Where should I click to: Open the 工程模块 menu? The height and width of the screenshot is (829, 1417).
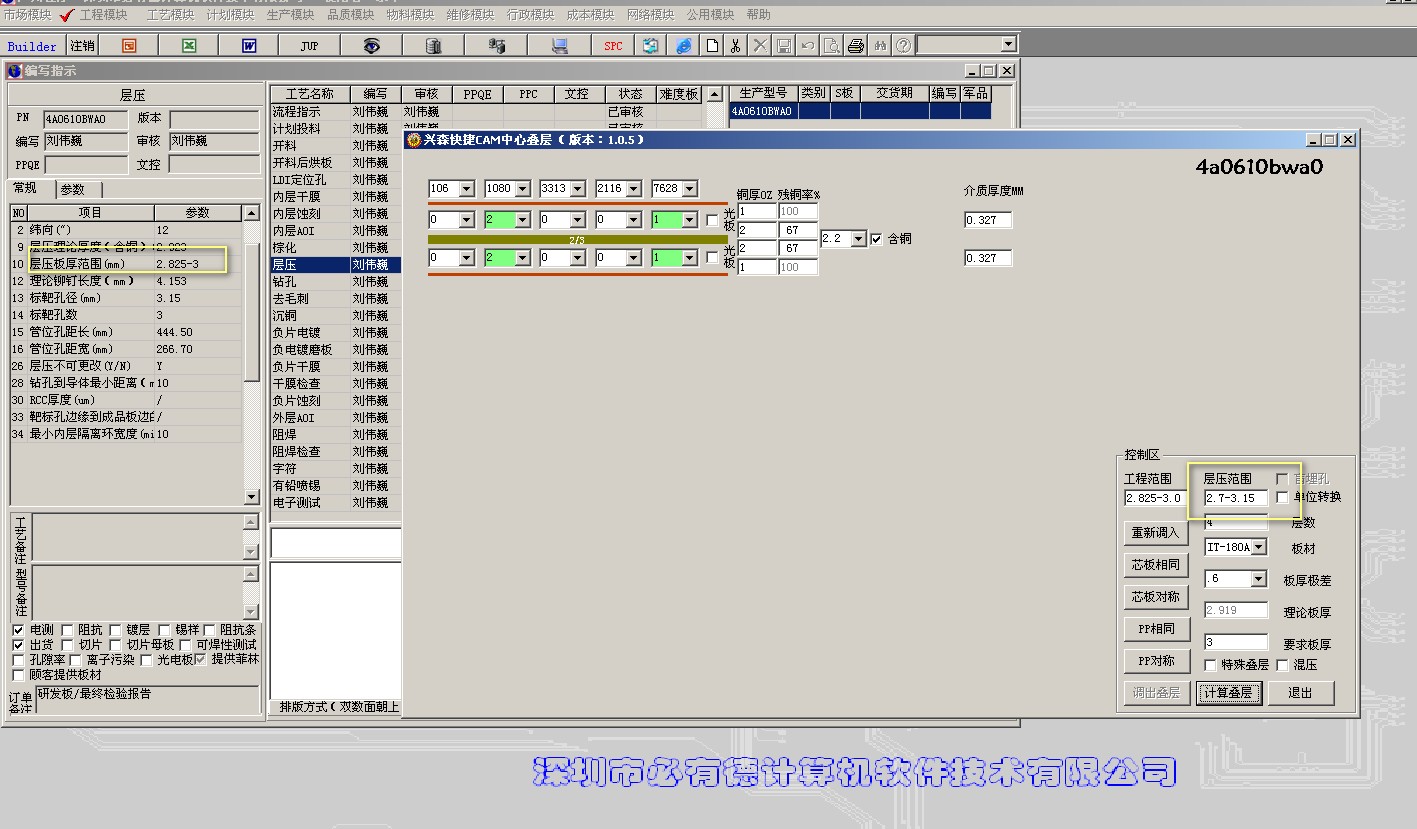pos(103,15)
